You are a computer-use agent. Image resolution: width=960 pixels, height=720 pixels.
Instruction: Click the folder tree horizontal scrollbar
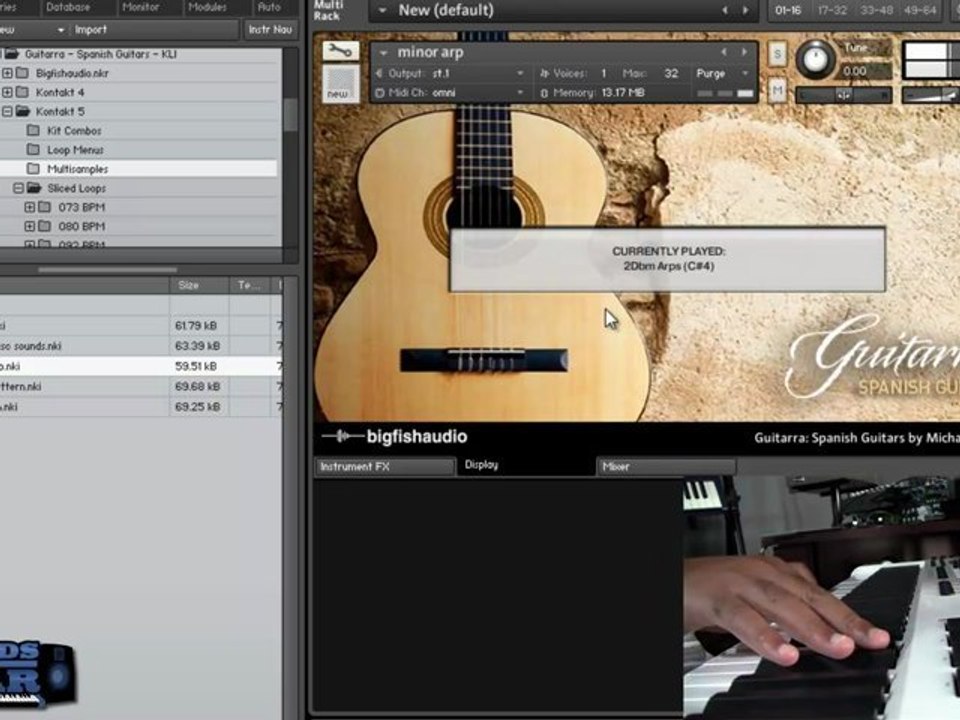(x=107, y=269)
